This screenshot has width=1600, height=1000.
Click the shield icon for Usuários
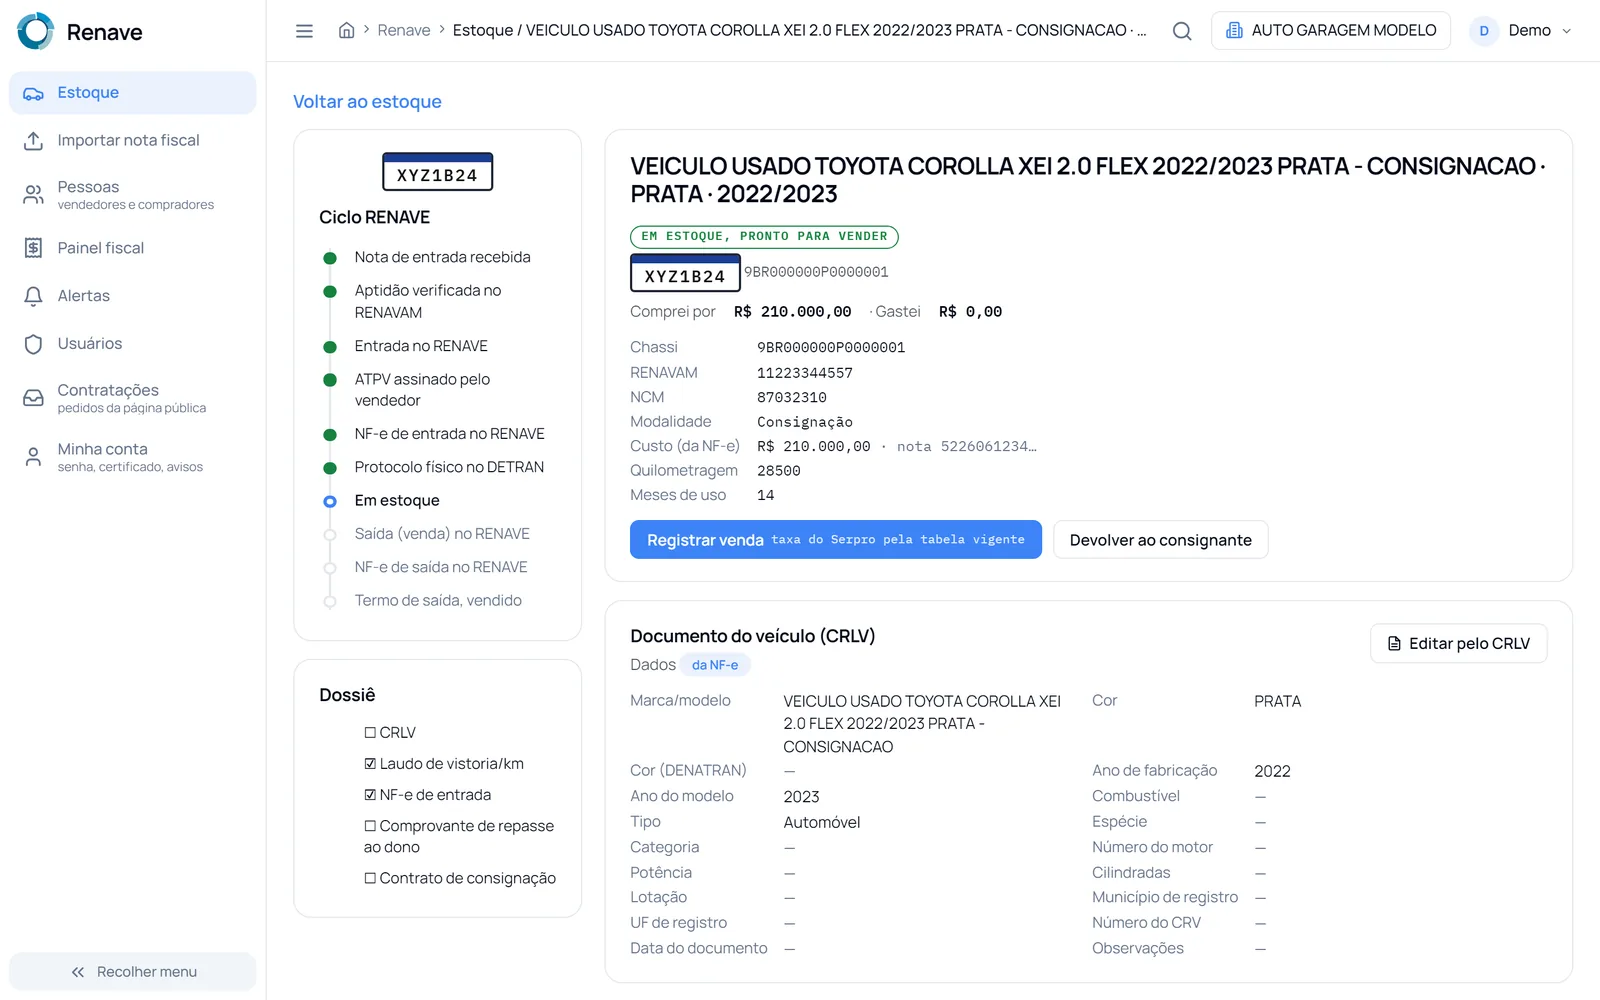click(x=33, y=344)
